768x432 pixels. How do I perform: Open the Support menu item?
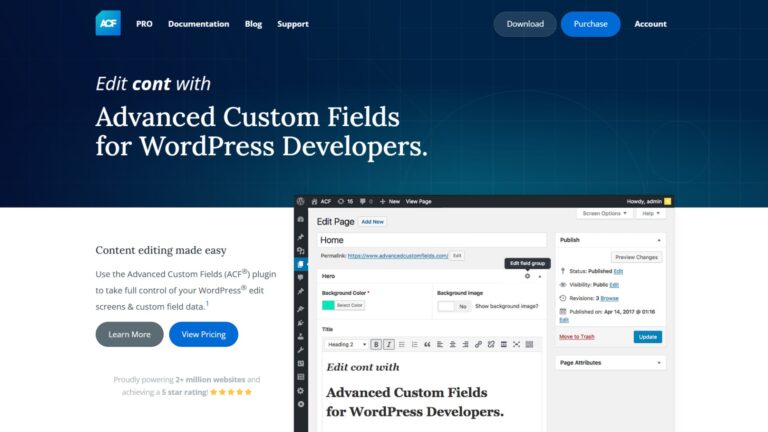(x=293, y=24)
